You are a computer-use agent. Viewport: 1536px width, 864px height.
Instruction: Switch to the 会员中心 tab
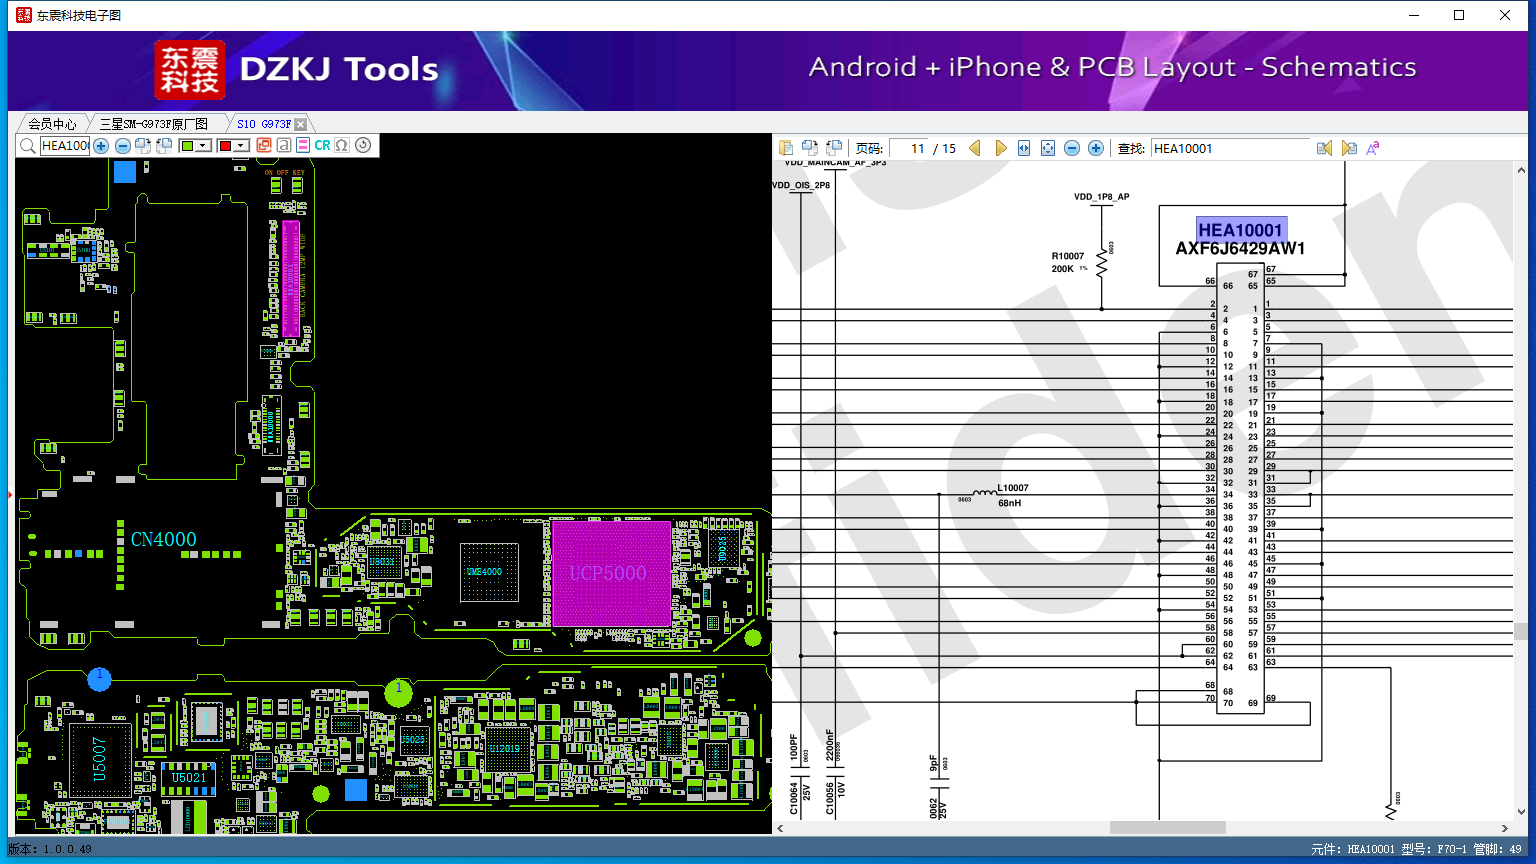click(x=52, y=124)
